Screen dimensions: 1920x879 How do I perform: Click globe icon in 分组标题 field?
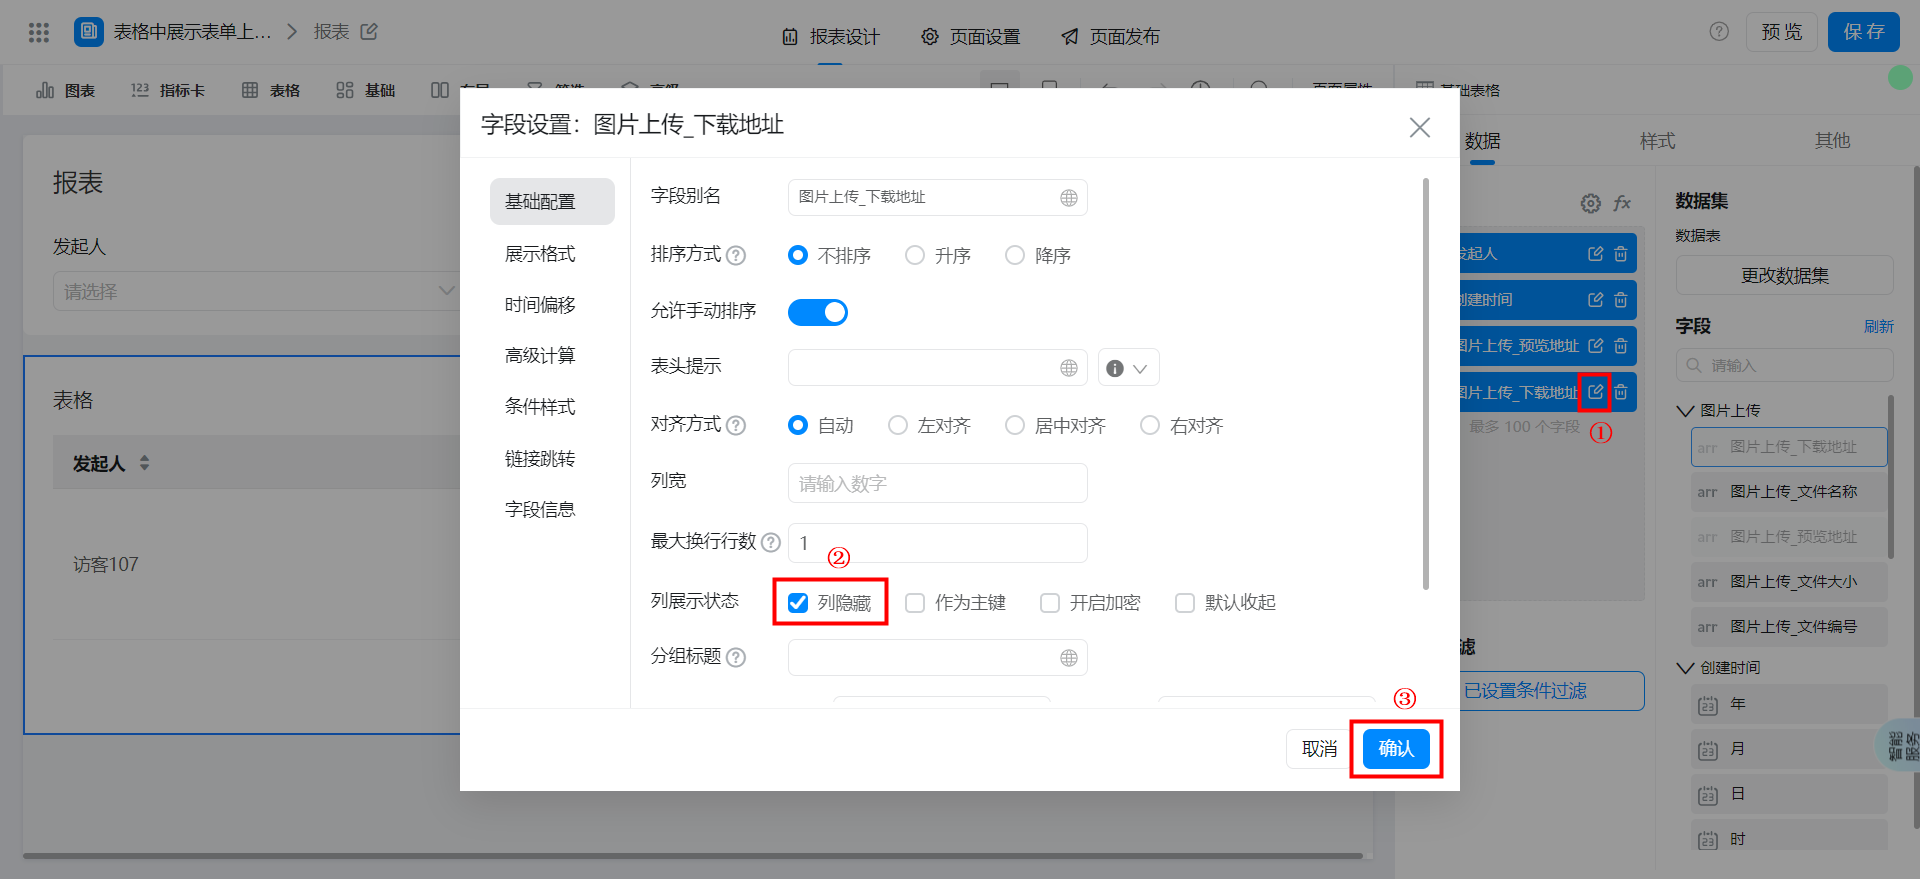(x=1069, y=658)
